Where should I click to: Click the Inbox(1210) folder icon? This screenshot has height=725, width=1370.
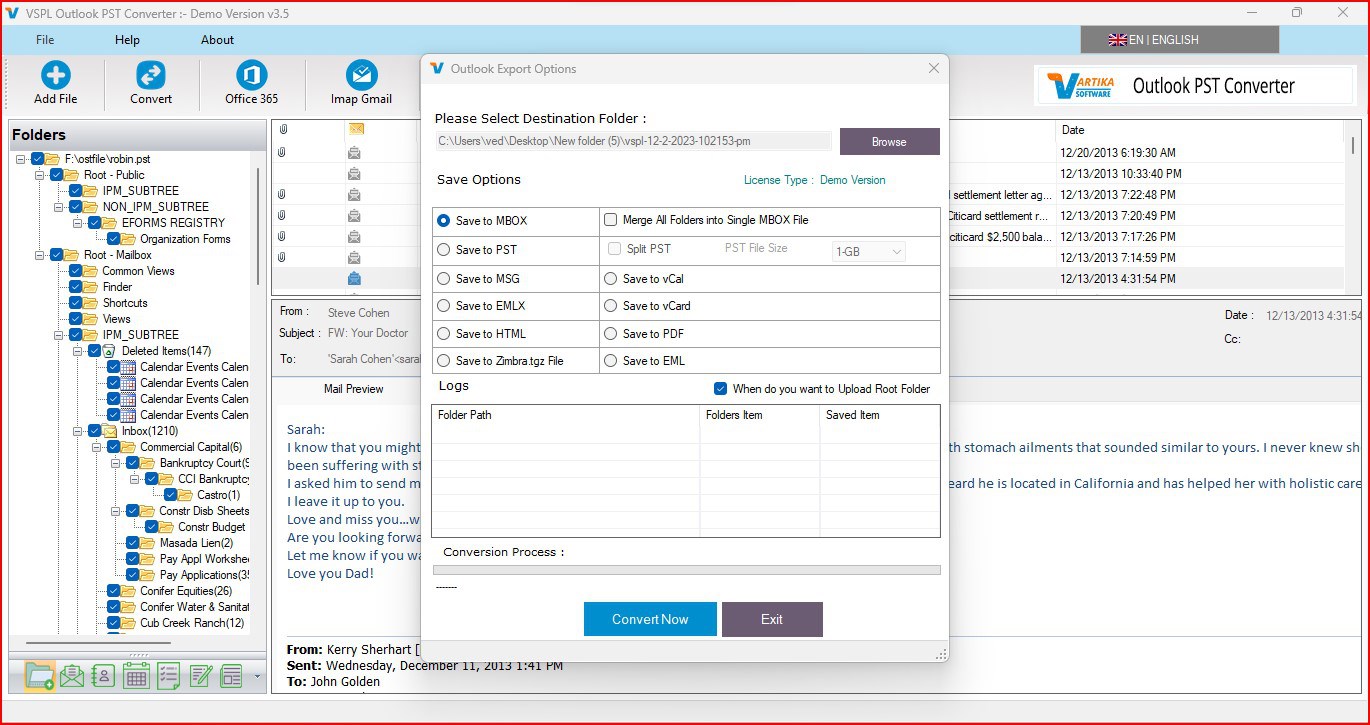109,431
